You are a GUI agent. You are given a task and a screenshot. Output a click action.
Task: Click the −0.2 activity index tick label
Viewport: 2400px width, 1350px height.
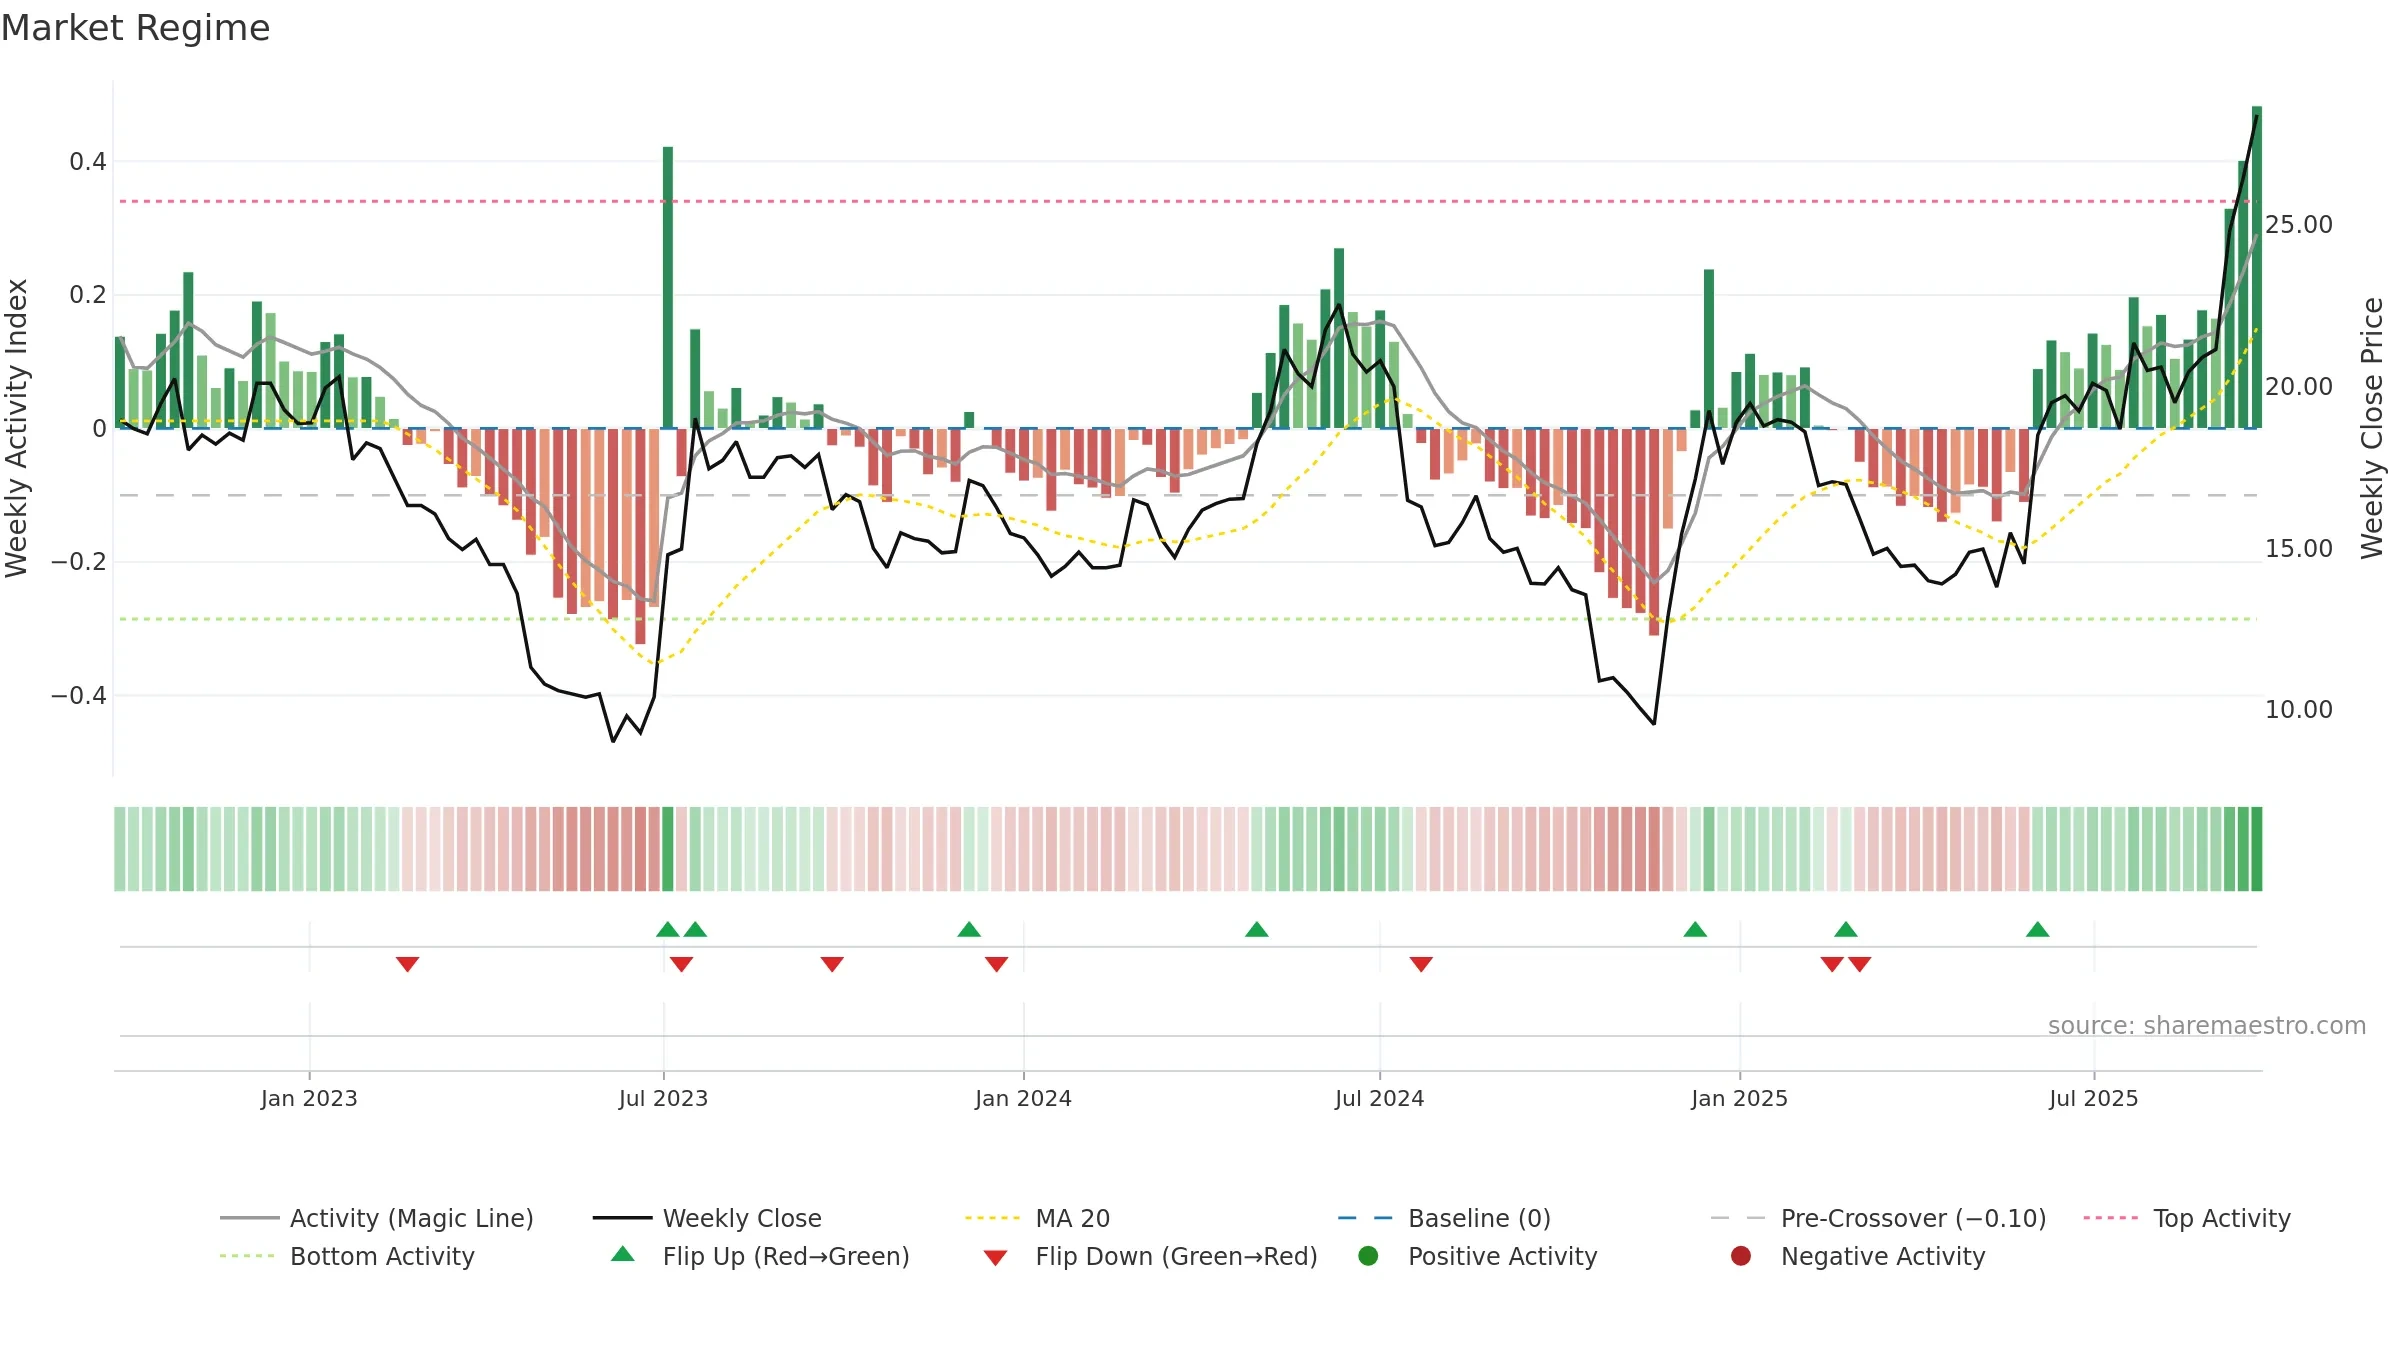[x=78, y=562]
